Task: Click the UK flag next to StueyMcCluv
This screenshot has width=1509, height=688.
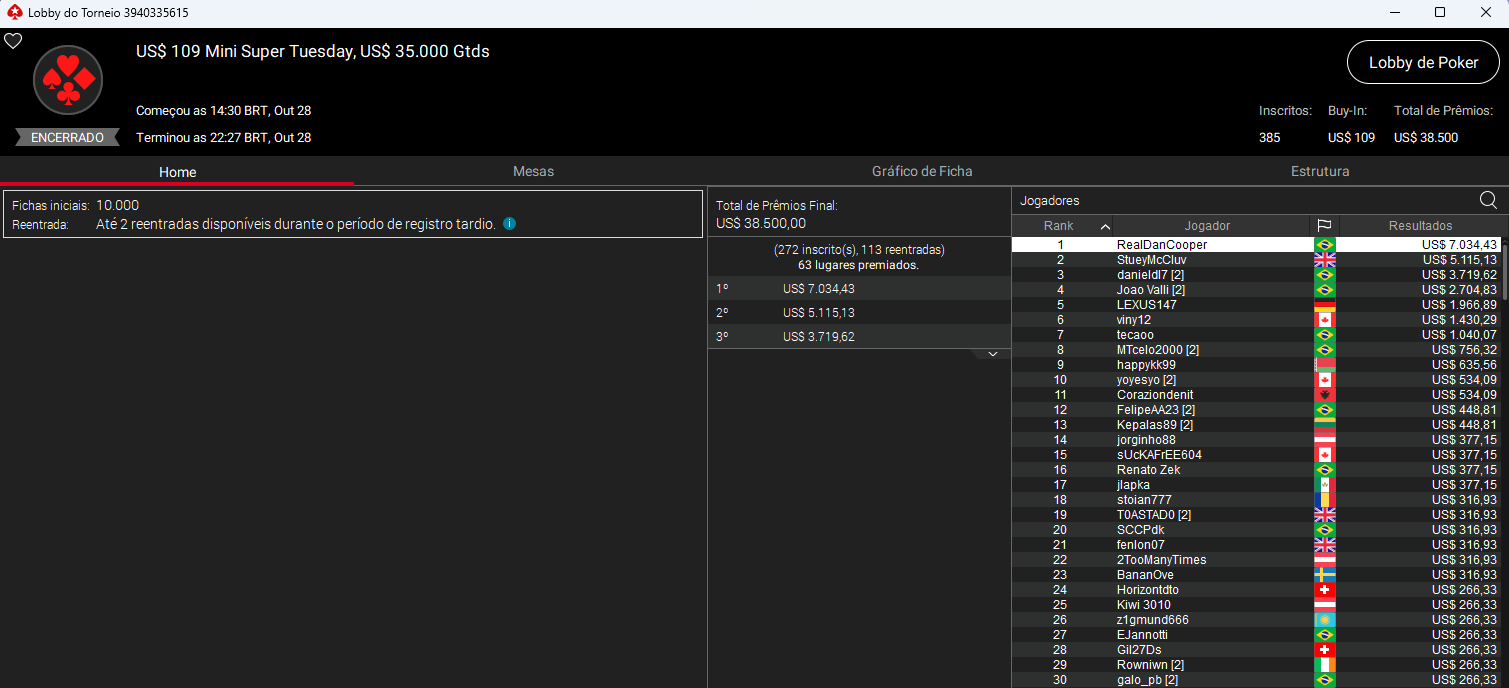Action: (x=1324, y=260)
